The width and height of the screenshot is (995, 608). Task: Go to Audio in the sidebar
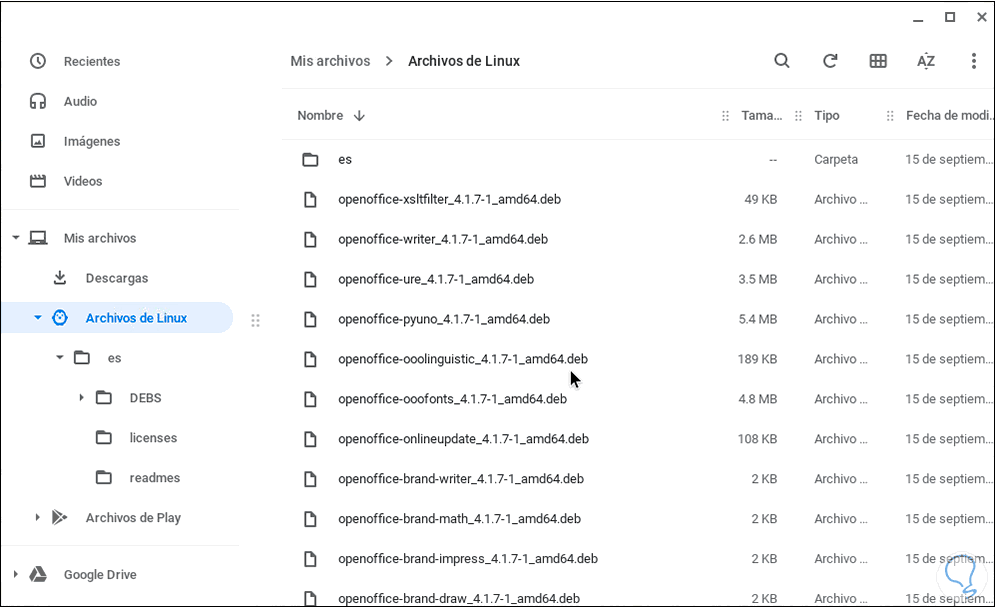[x=80, y=101]
